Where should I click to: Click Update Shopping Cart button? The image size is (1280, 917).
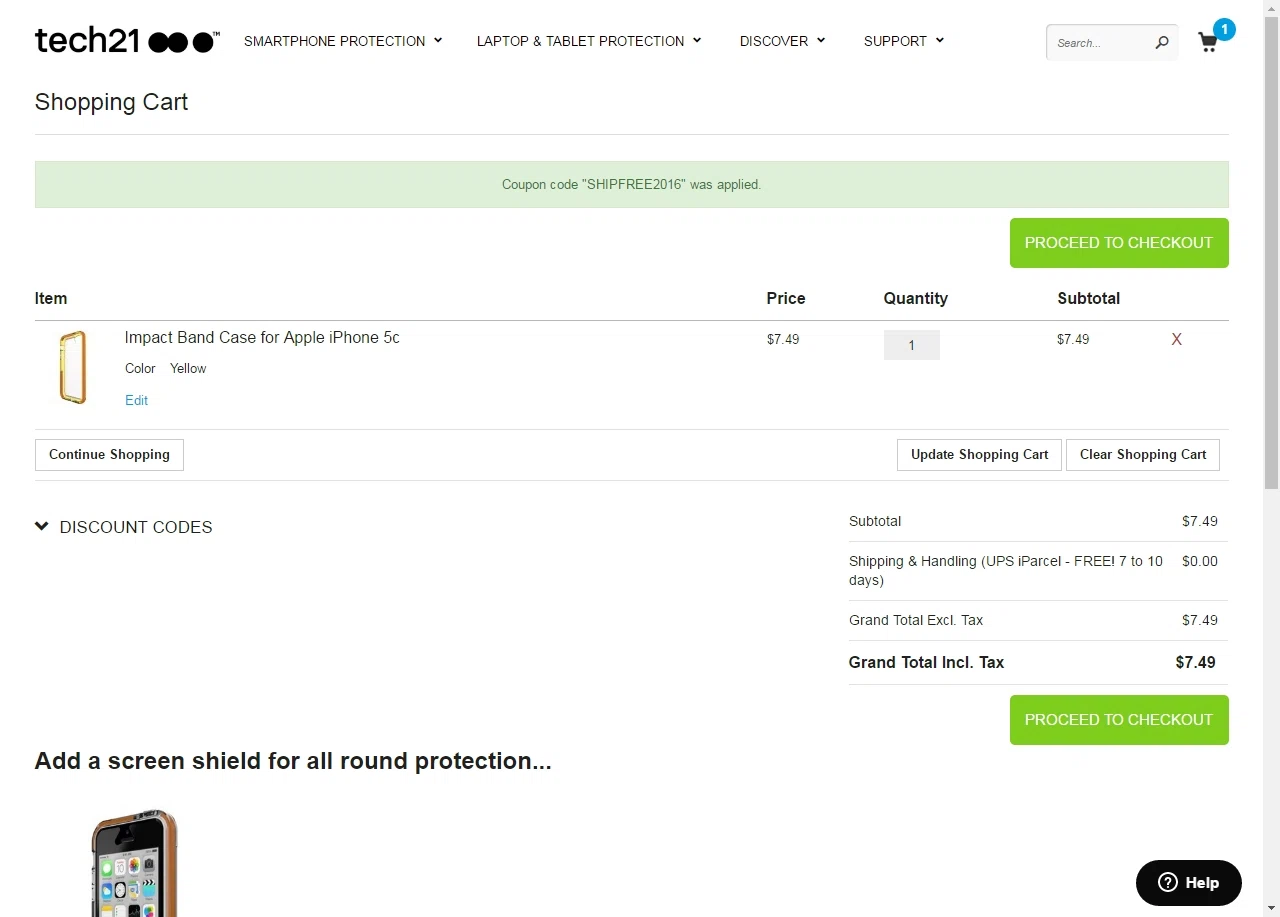(979, 454)
